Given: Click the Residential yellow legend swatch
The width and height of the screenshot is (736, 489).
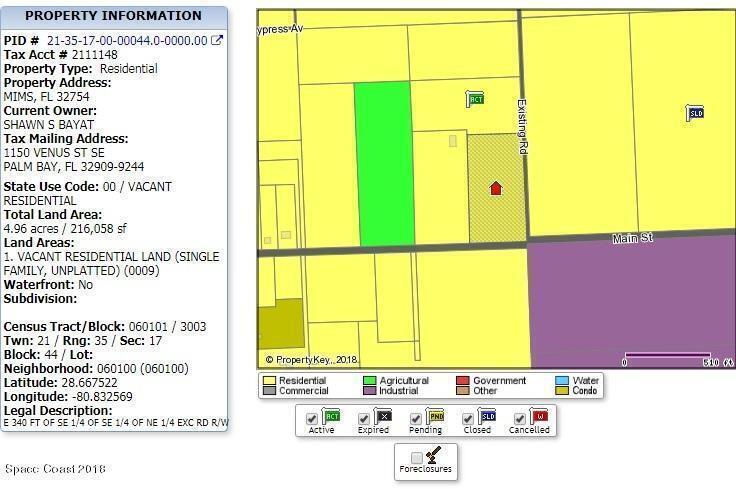Looking at the screenshot, I should [269, 381].
